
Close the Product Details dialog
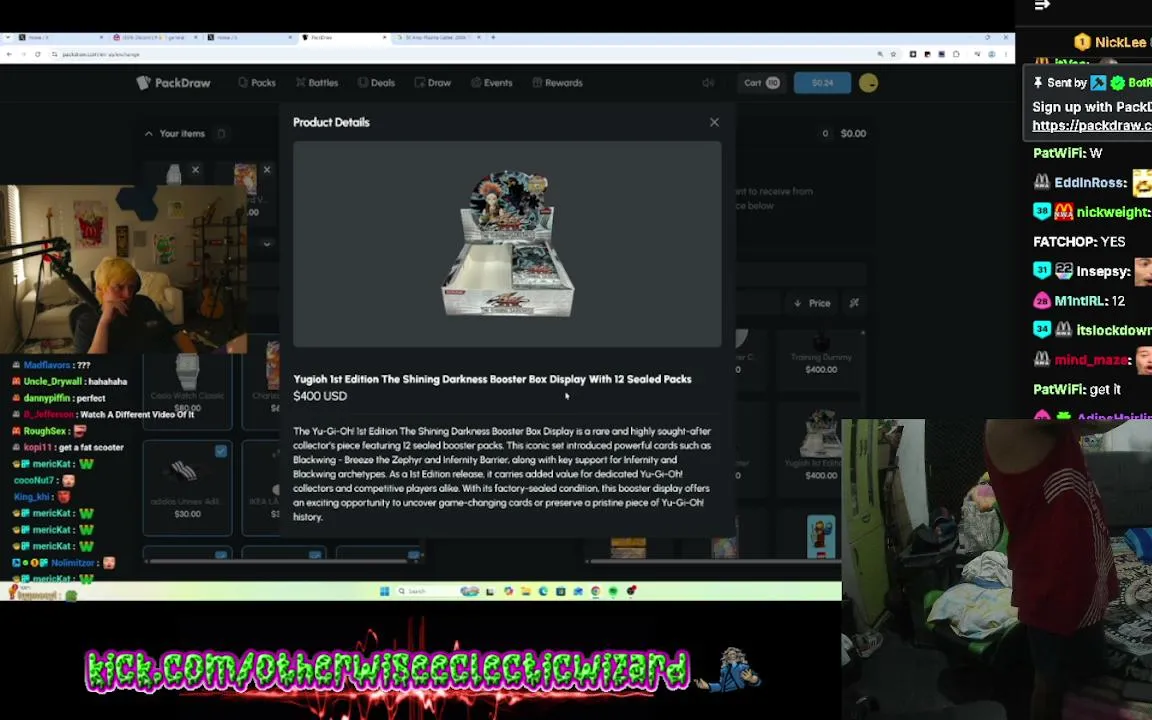[x=714, y=122]
